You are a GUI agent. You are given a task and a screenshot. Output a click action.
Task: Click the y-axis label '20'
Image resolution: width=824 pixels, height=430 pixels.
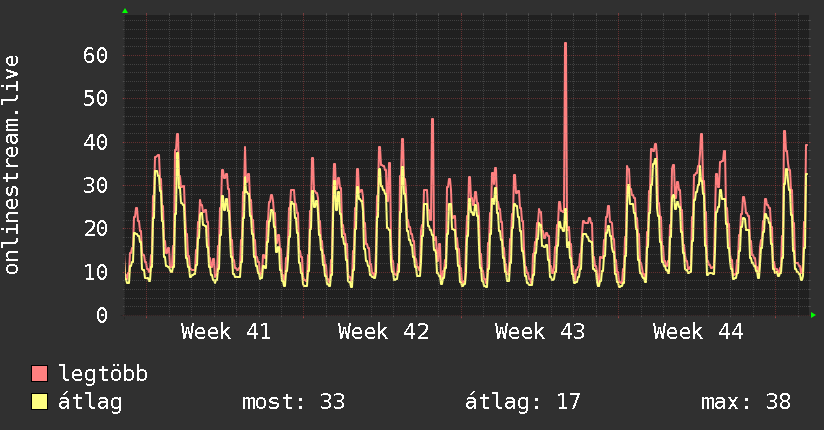pyautogui.click(x=95, y=228)
